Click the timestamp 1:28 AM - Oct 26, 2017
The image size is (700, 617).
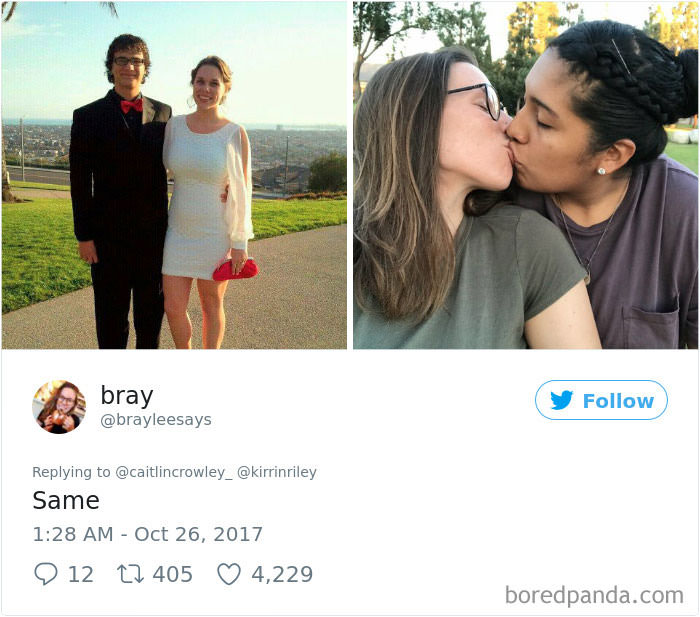pos(148,534)
